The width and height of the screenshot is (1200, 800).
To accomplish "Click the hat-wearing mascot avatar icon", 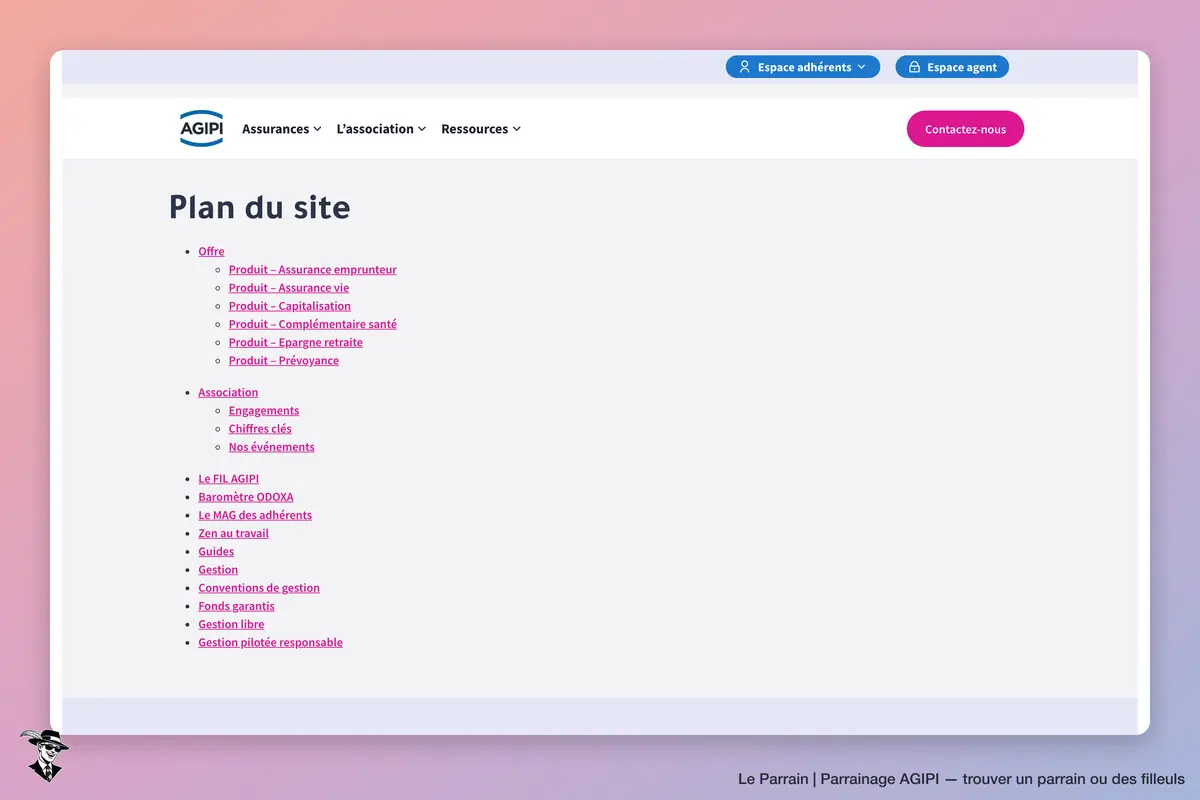I will [43, 754].
